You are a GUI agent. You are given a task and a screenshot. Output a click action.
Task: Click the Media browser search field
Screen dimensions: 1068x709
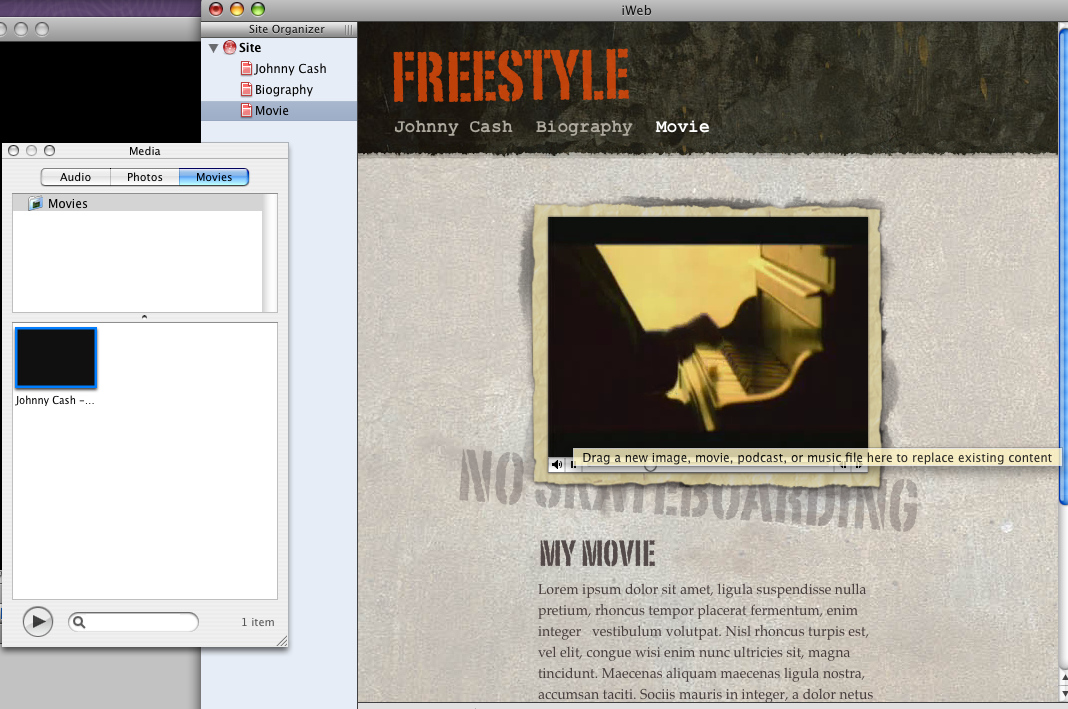[x=134, y=622]
